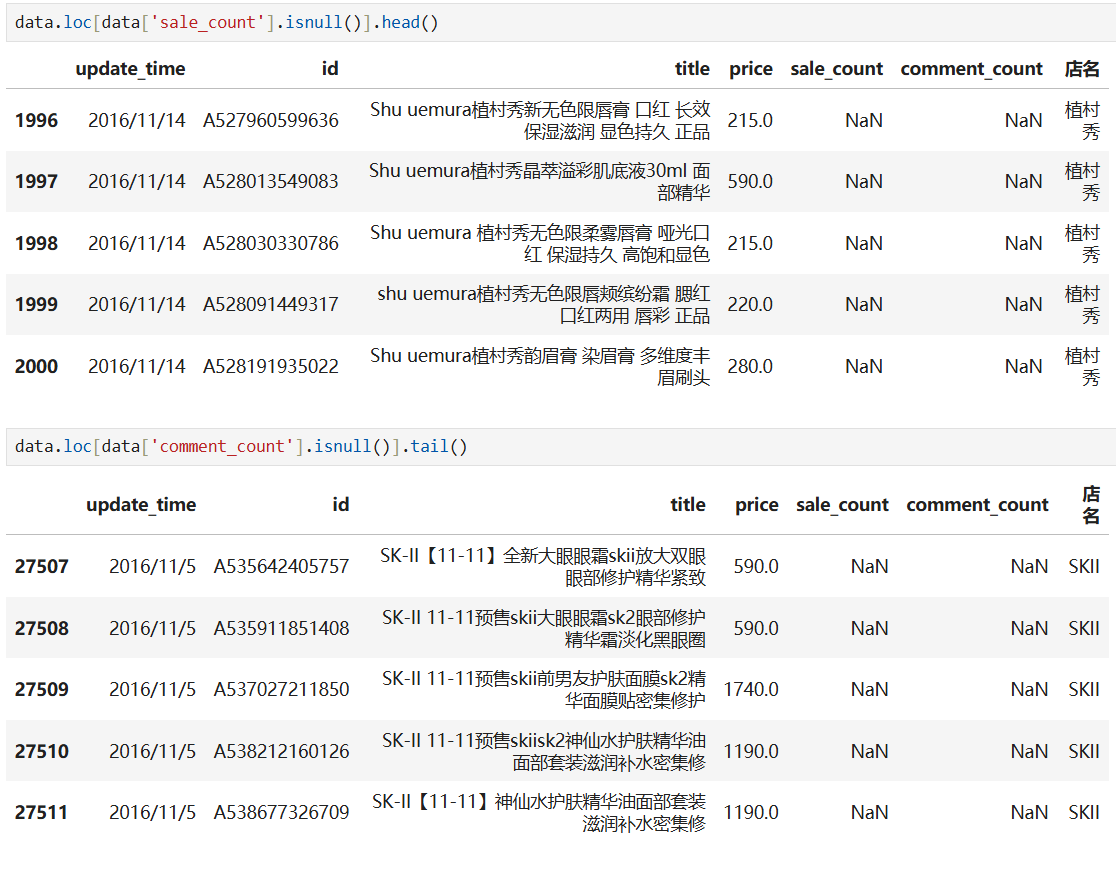Select id header in first table
The width and height of the screenshot is (1116, 873).
[330, 68]
